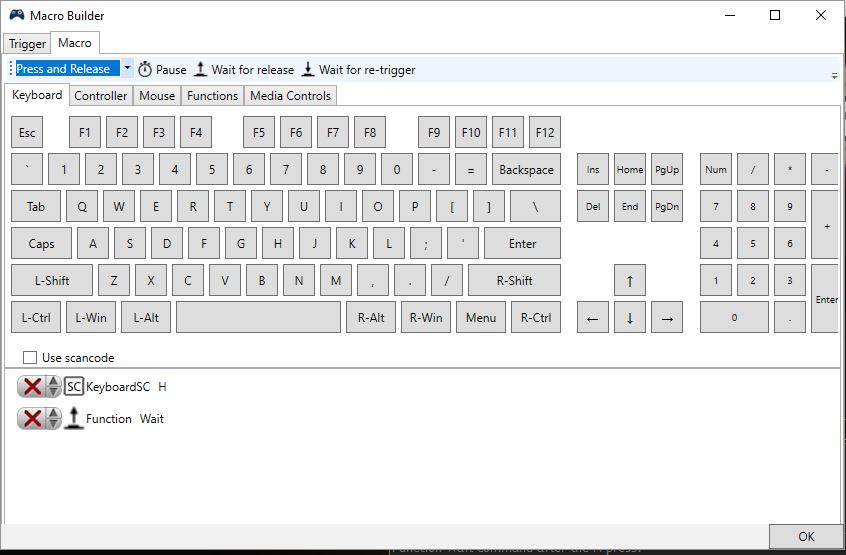Click the right arrow key
Image resolution: width=846 pixels, height=555 pixels.
pyautogui.click(x=667, y=318)
